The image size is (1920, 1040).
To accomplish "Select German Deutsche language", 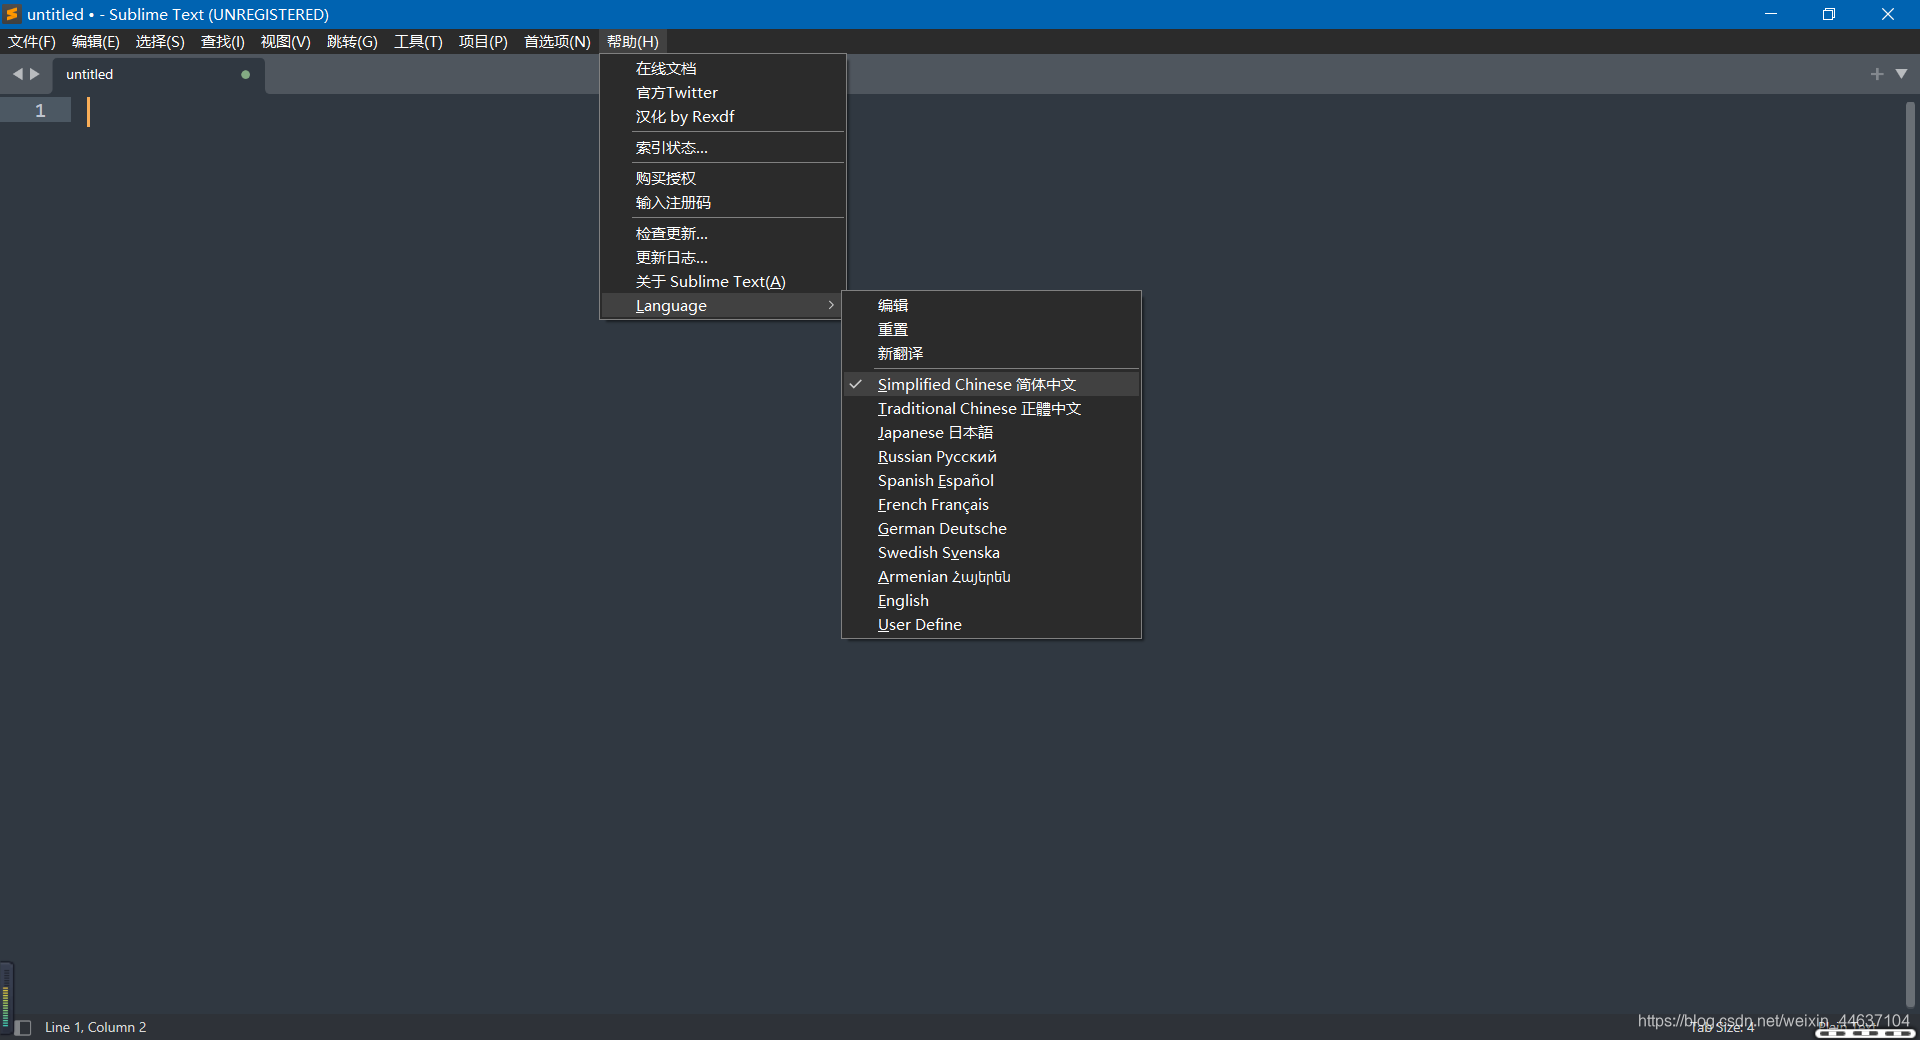I will pos(991,528).
